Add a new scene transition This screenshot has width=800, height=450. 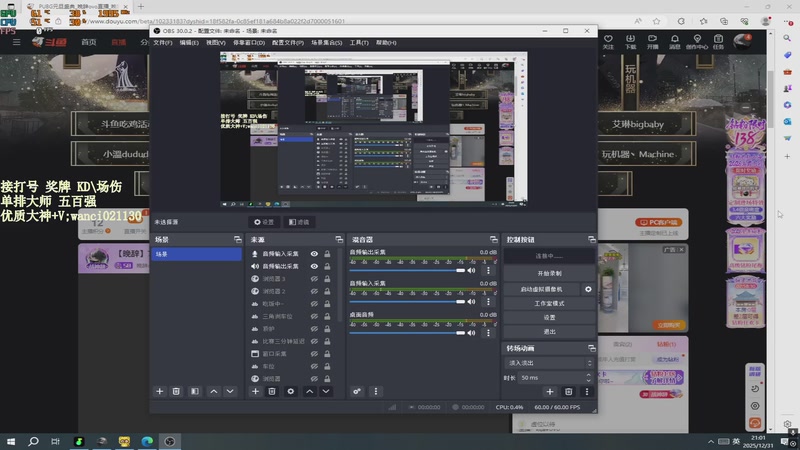549,391
